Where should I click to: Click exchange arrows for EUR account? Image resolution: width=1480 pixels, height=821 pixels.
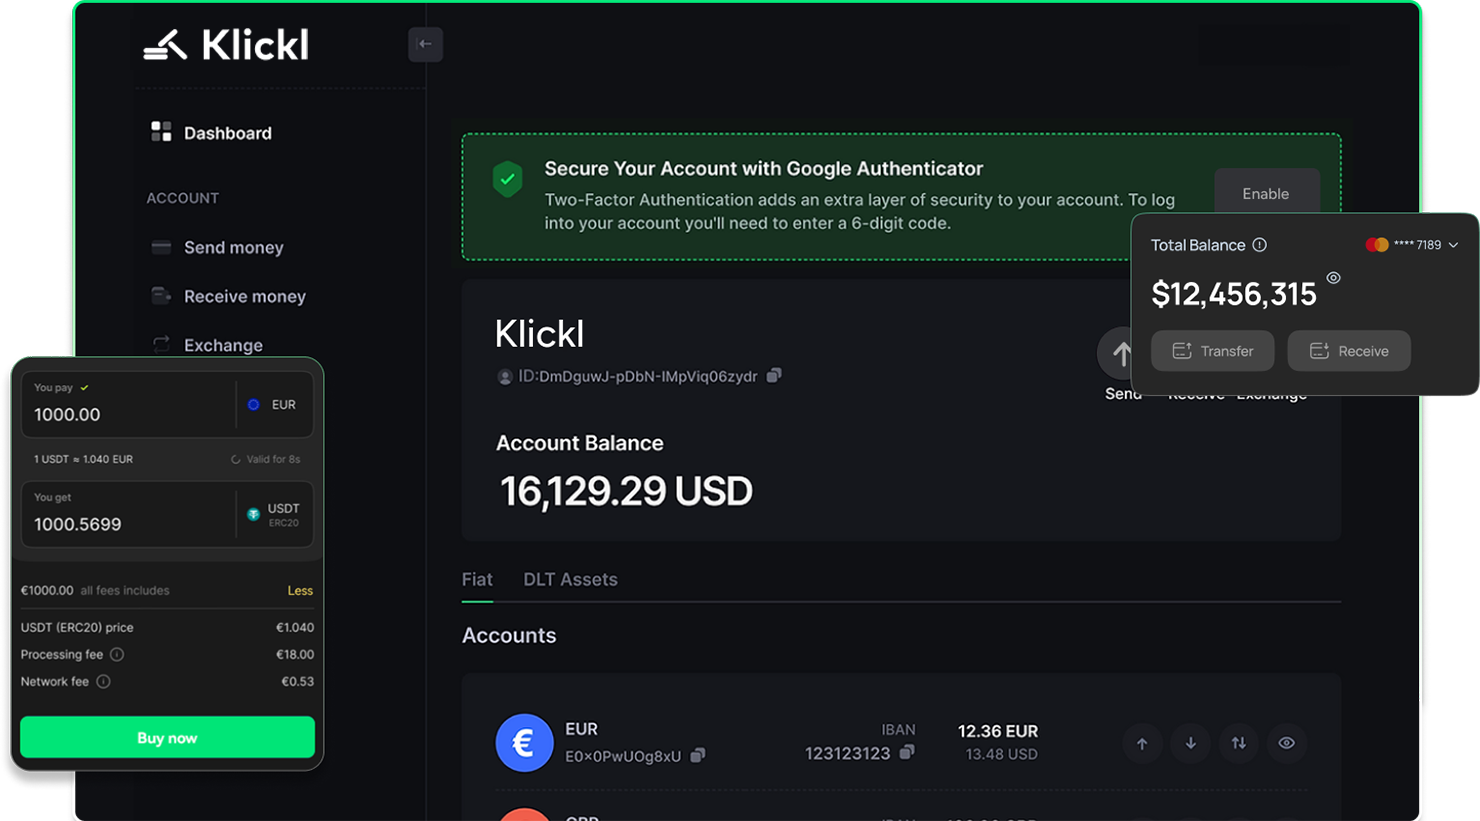coord(1239,743)
